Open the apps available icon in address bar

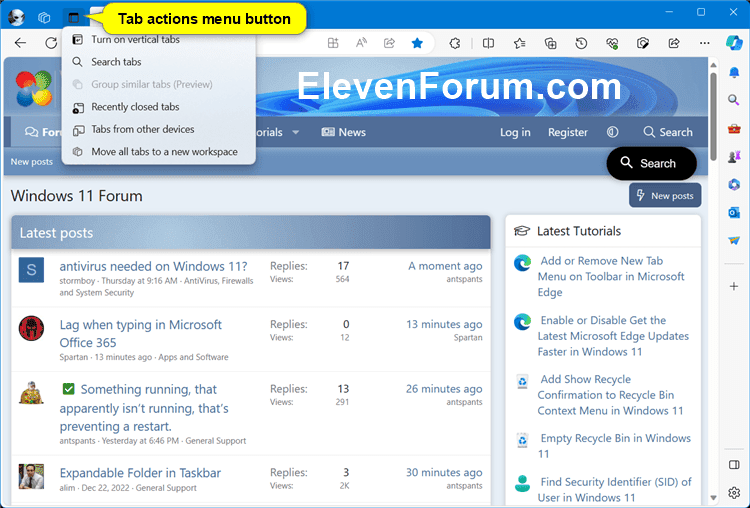(333, 43)
